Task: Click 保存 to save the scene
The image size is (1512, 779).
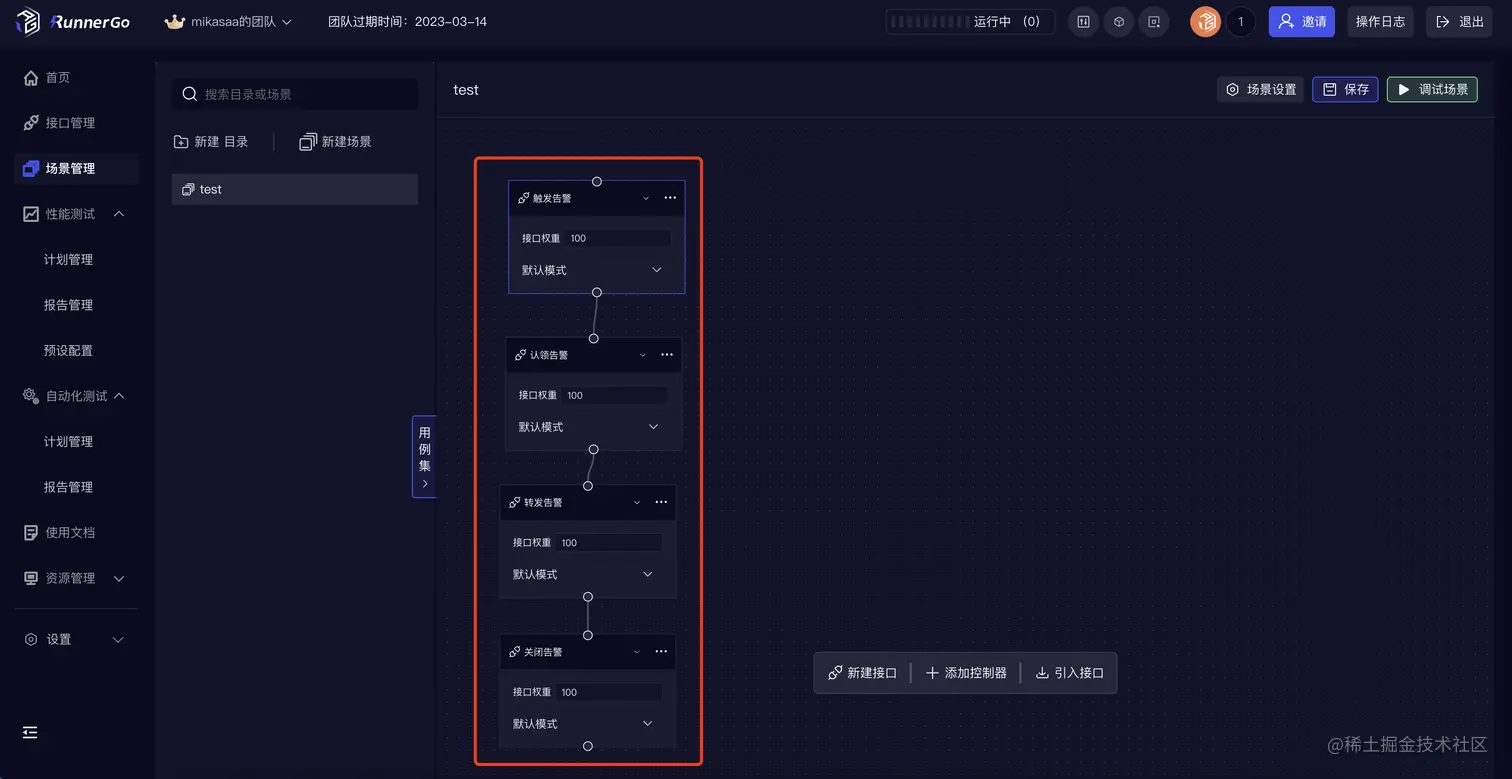Action: (1346, 89)
